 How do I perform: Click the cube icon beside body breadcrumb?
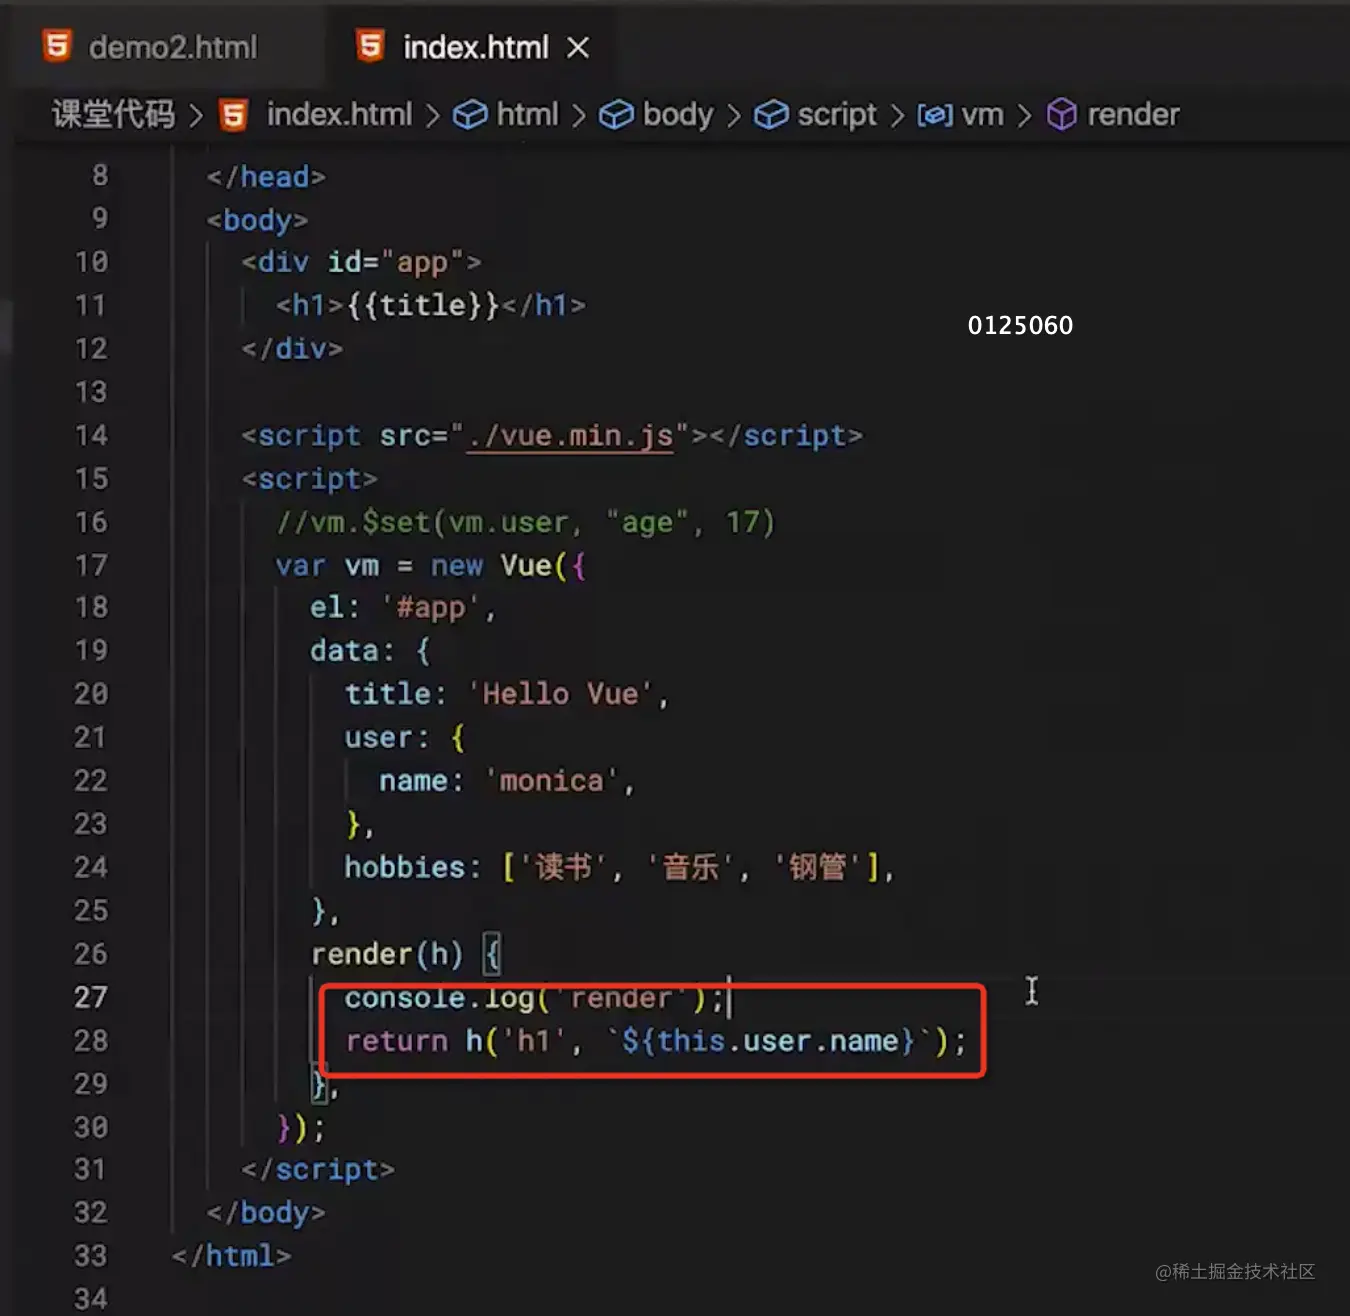tap(616, 116)
